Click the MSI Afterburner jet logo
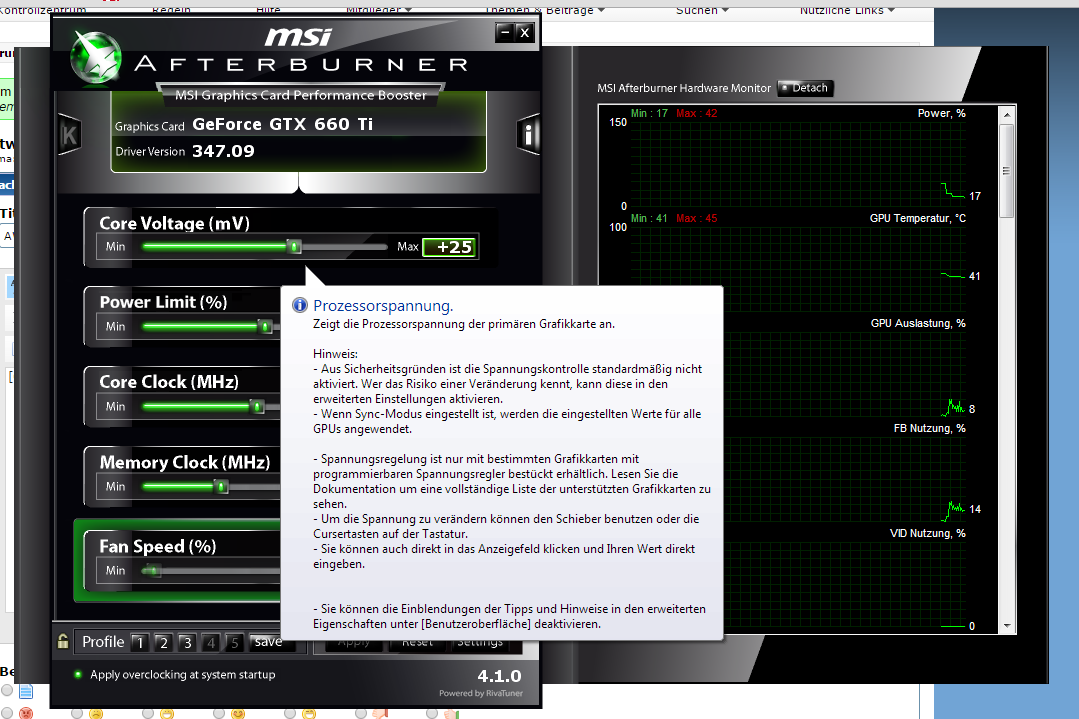This screenshot has width=1079, height=719. (x=96, y=58)
